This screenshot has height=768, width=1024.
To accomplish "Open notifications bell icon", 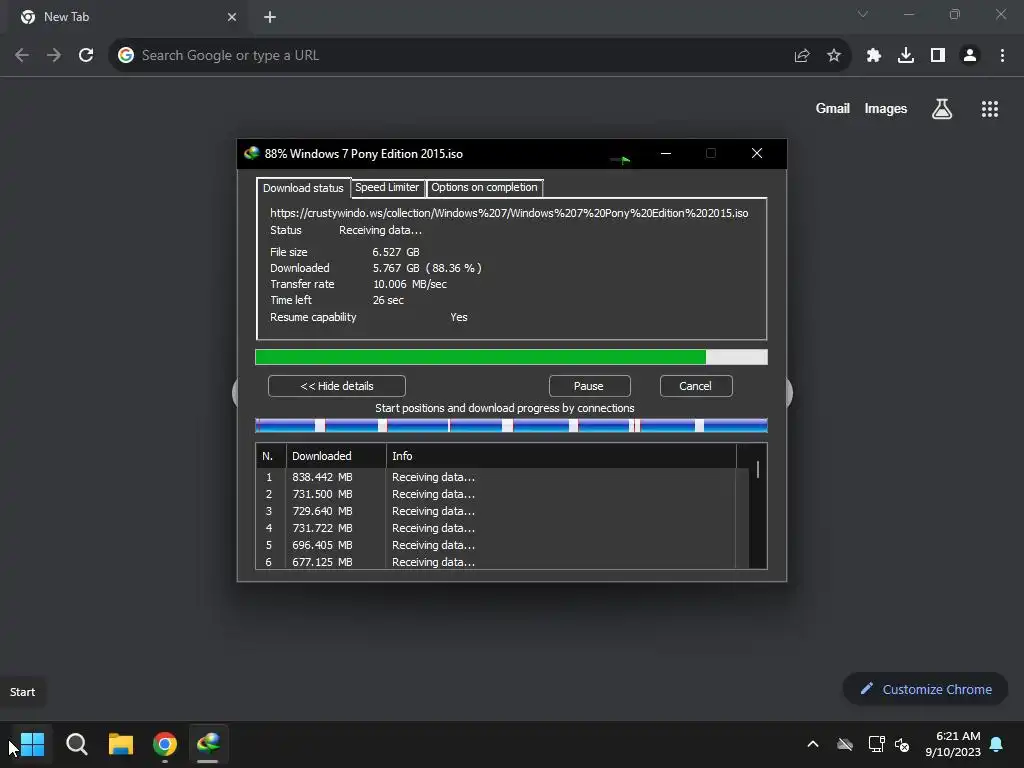I will [x=997, y=744].
